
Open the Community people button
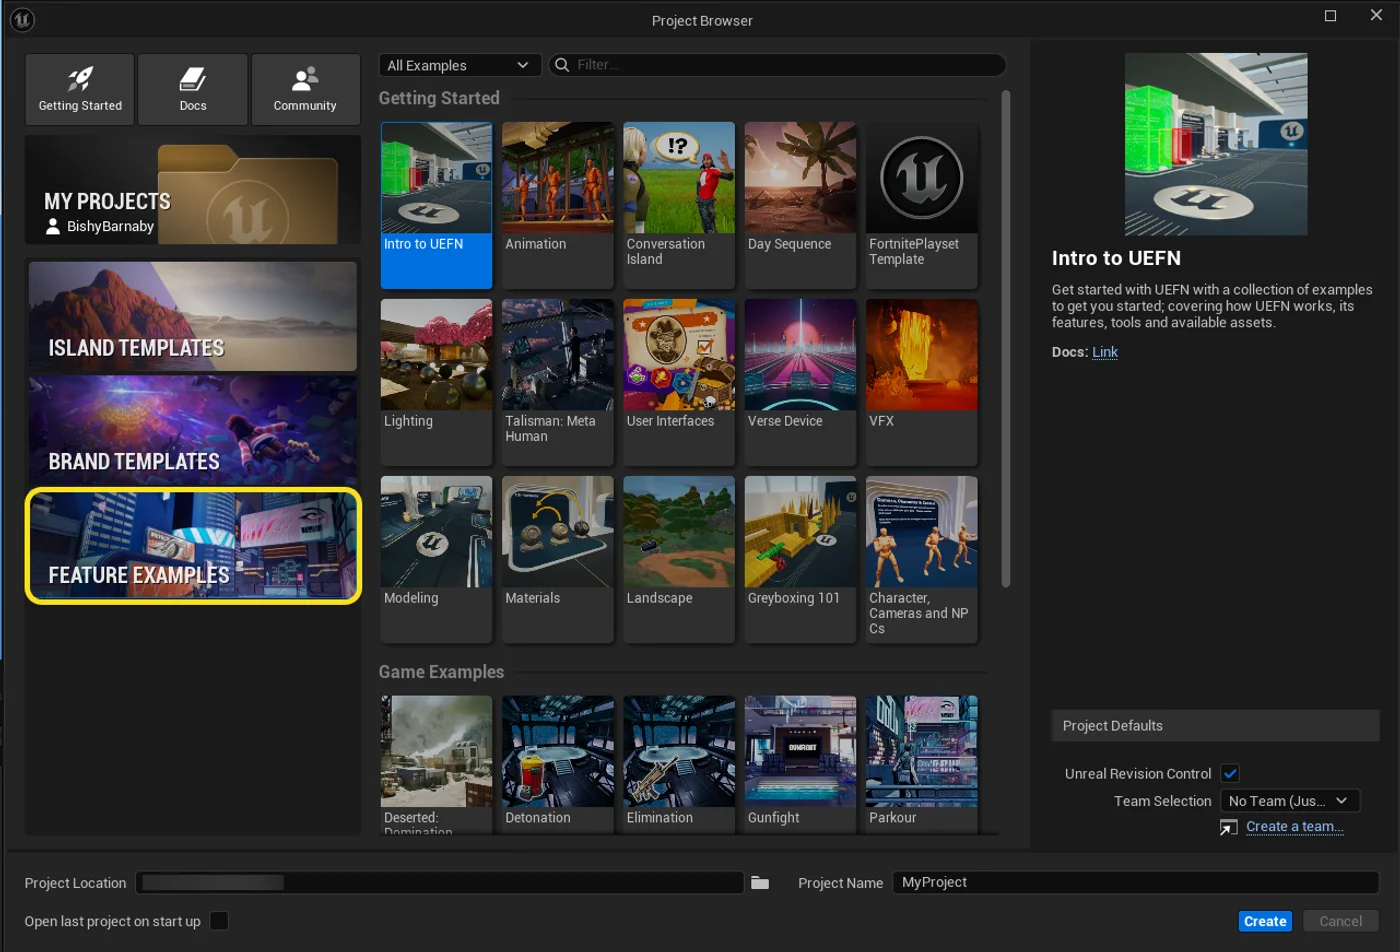[305, 89]
